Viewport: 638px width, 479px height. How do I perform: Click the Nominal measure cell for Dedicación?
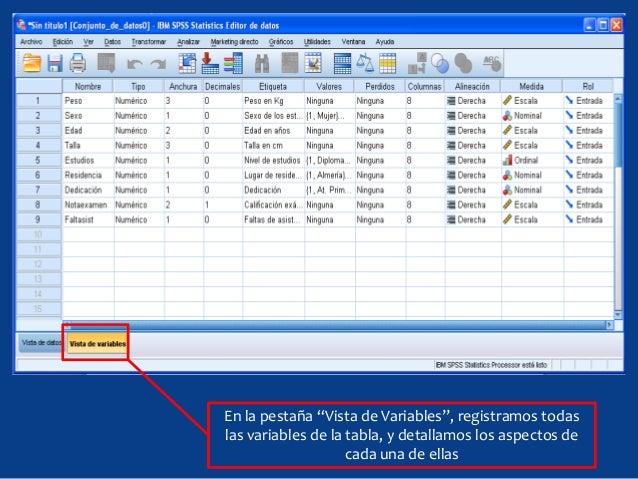pyautogui.click(x=532, y=190)
